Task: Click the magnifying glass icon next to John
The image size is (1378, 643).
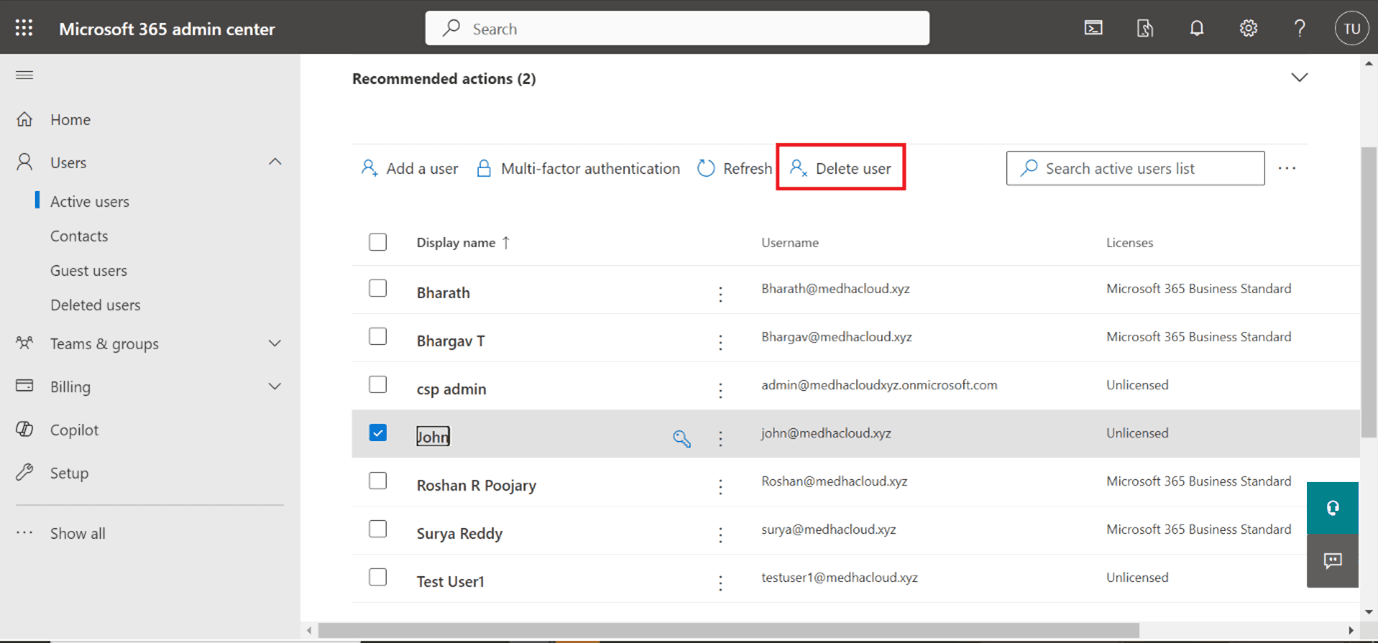Action: click(681, 438)
